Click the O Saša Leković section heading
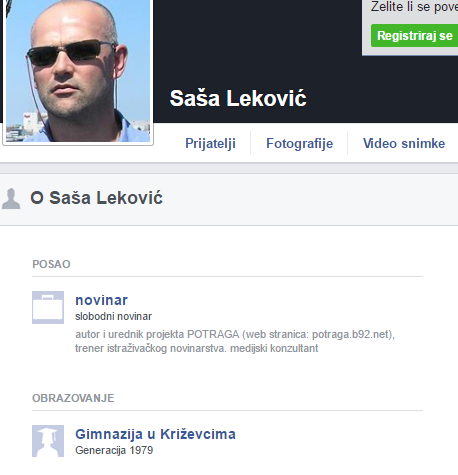The height and width of the screenshot is (475, 458). (x=96, y=198)
